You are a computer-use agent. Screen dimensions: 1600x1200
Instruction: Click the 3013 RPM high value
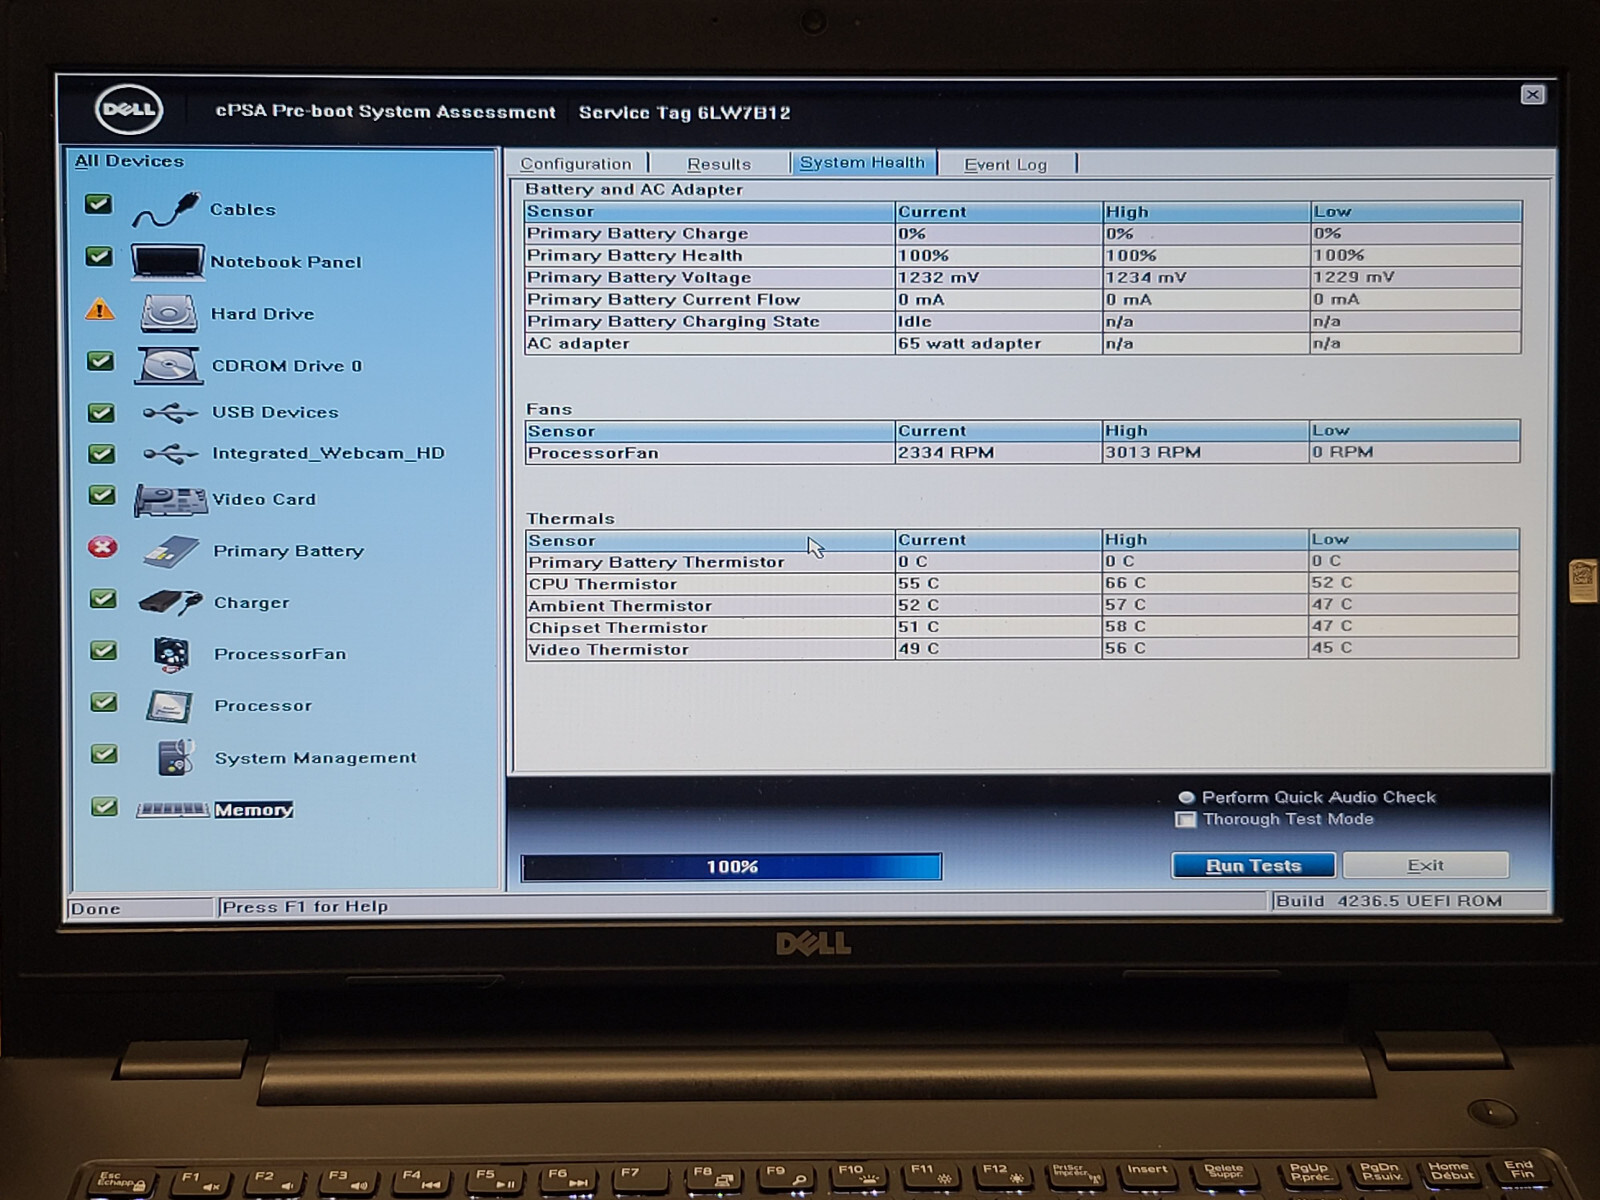pos(1152,452)
